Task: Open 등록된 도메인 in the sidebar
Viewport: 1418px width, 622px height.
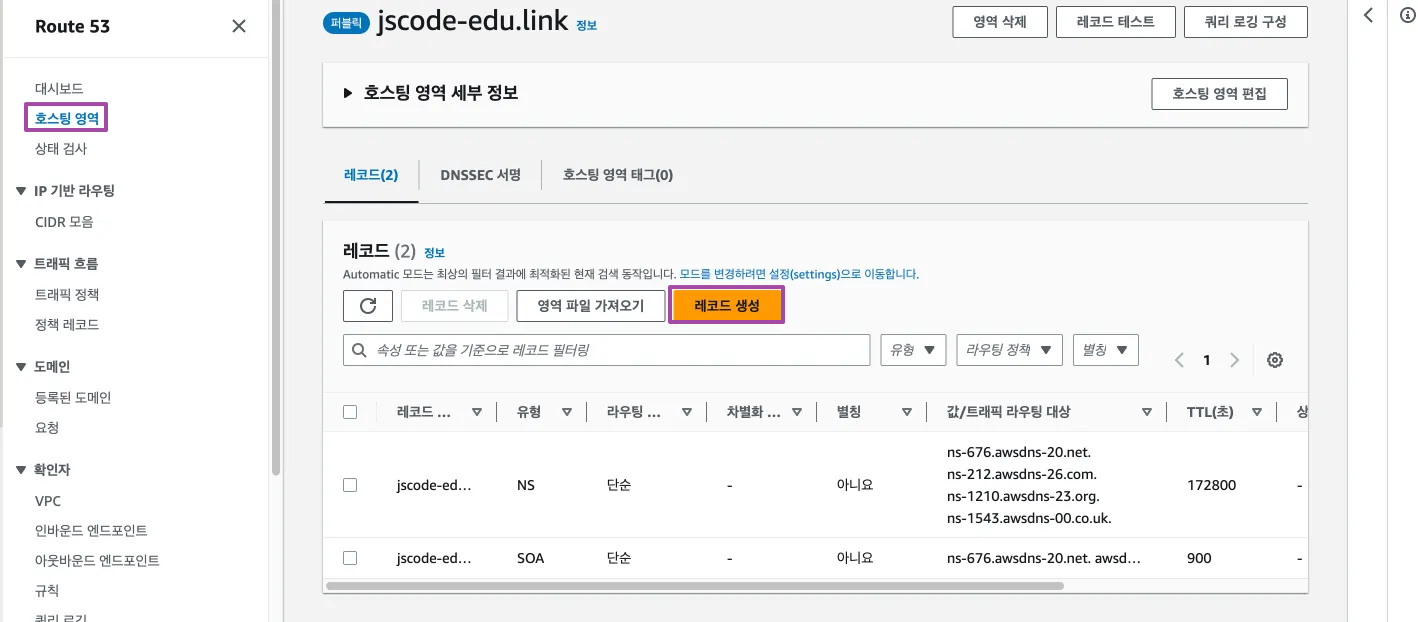Action: click(73, 397)
